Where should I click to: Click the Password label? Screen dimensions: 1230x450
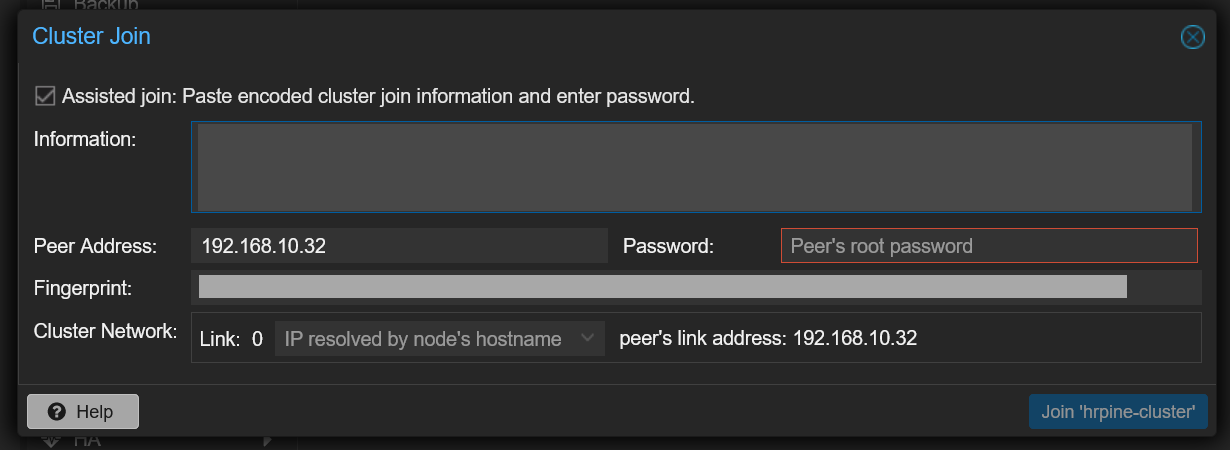click(668, 246)
